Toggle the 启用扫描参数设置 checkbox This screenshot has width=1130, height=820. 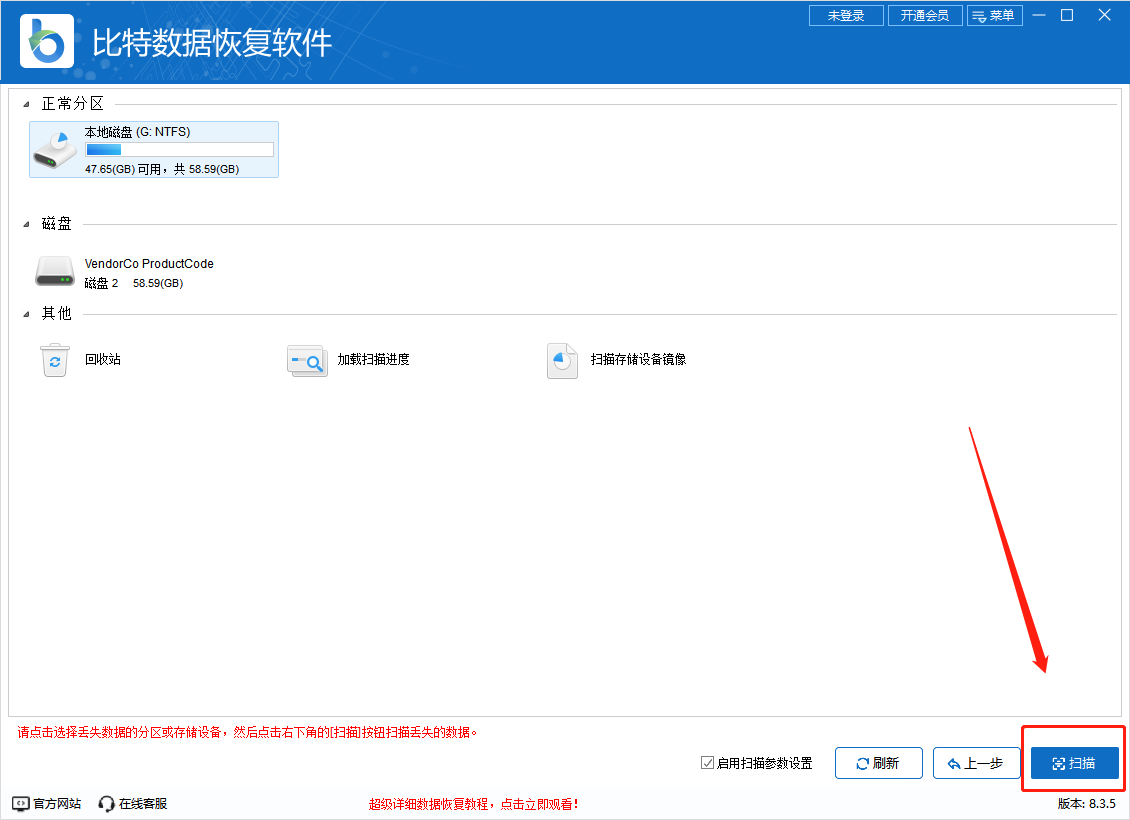tap(708, 762)
